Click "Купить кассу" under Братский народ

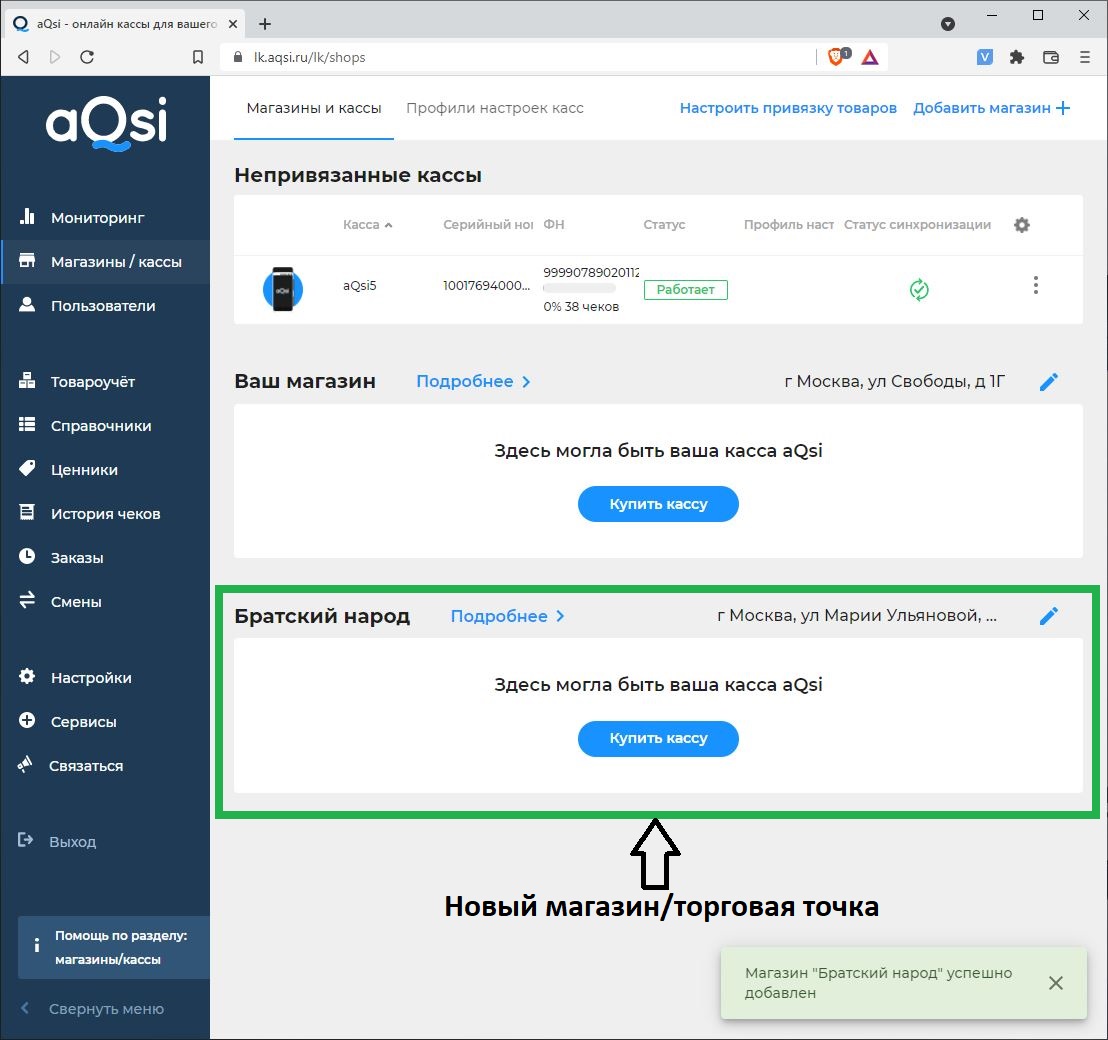(658, 739)
